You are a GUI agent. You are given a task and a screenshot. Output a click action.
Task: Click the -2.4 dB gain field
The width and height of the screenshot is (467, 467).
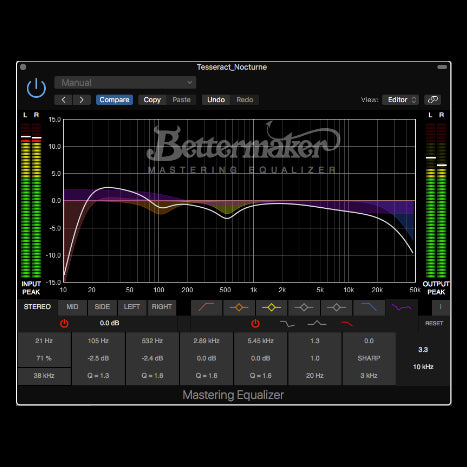pos(152,358)
